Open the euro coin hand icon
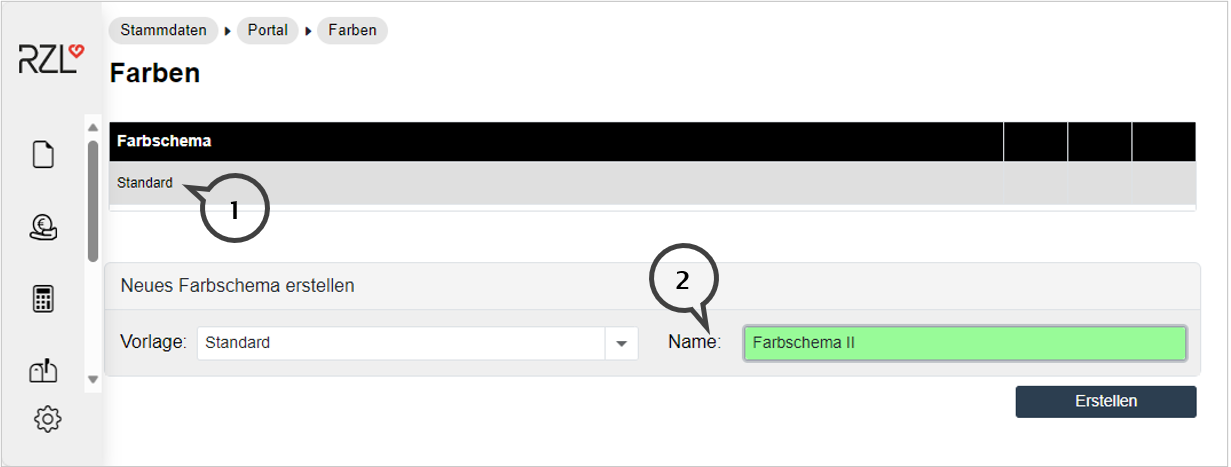1231x467 pixels. click(x=43, y=228)
